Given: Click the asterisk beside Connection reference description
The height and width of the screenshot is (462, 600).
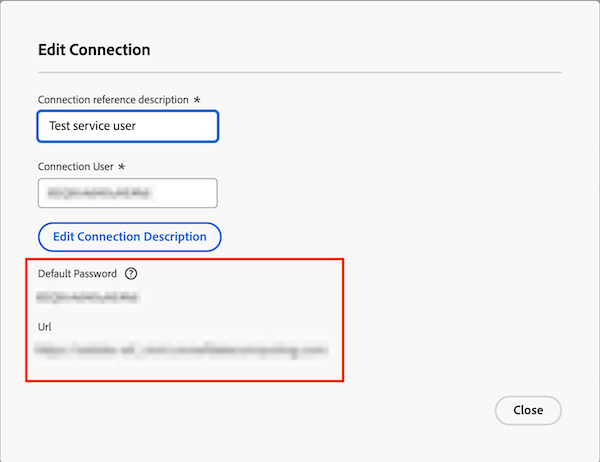Looking at the screenshot, I should click(197, 100).
